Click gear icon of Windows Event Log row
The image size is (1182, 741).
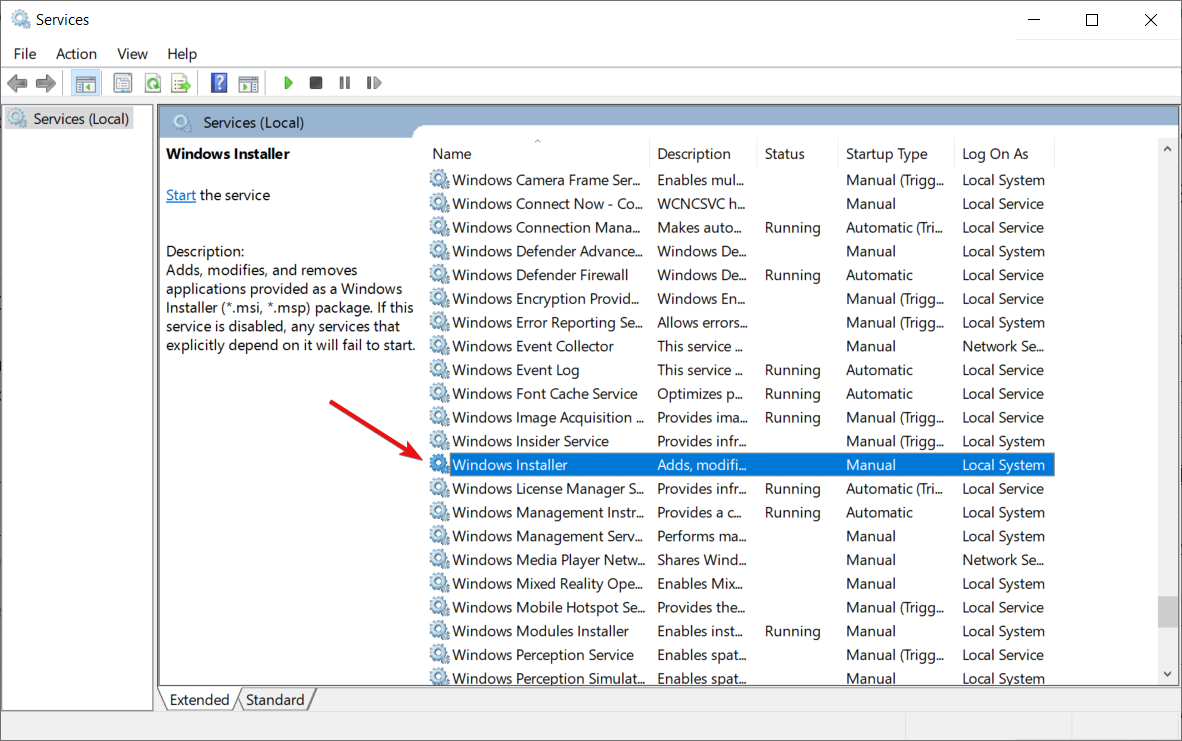(439, 369)
